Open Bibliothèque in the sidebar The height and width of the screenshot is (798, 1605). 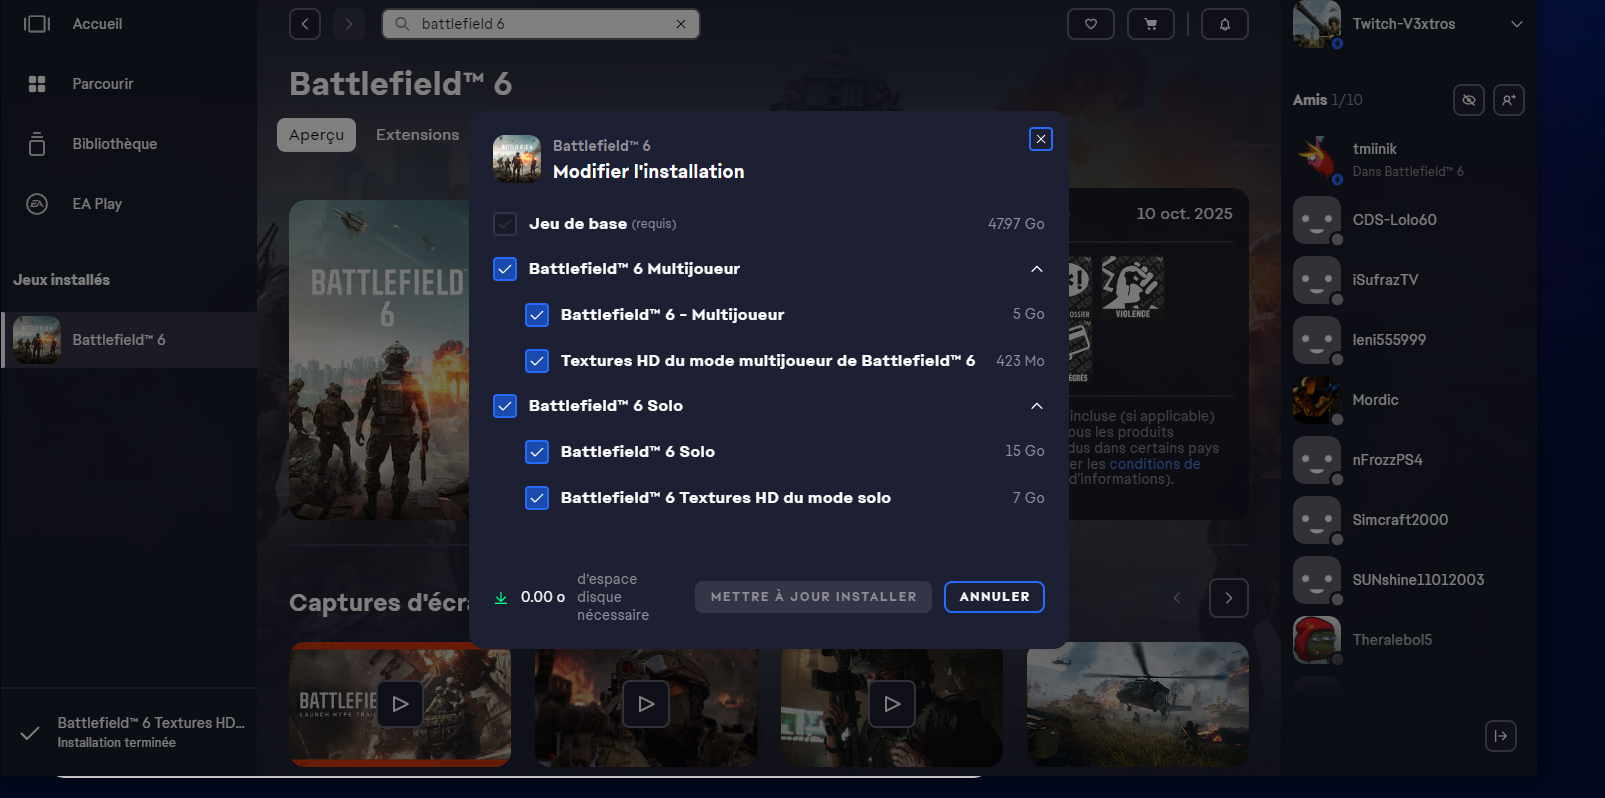[114, 144]
